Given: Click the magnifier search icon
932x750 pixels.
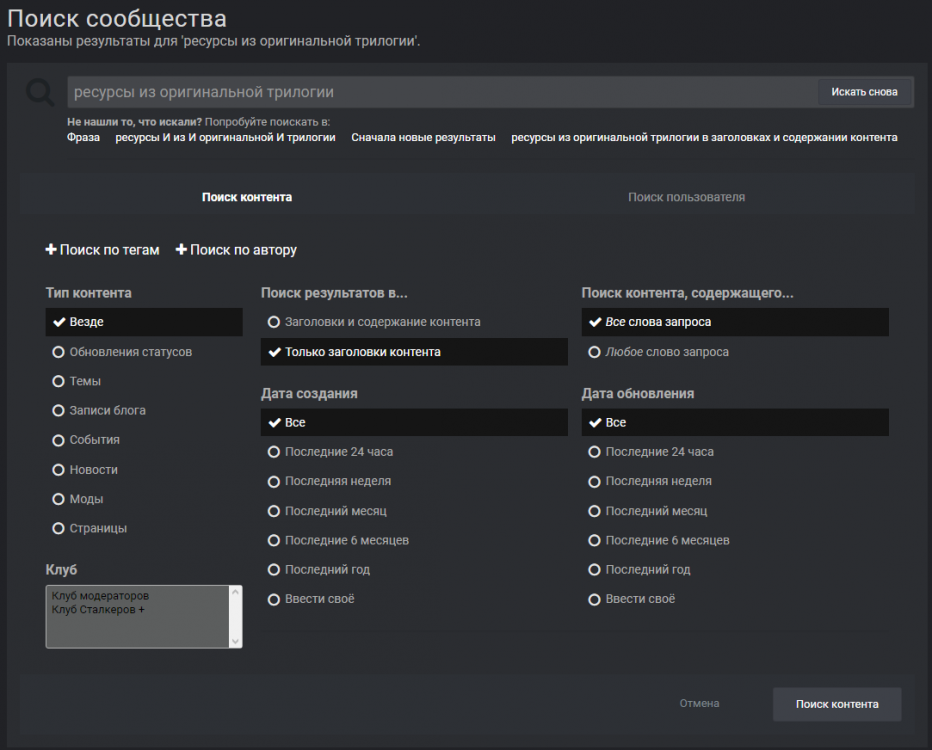Looking at the screenshot, I should (39, 92).
